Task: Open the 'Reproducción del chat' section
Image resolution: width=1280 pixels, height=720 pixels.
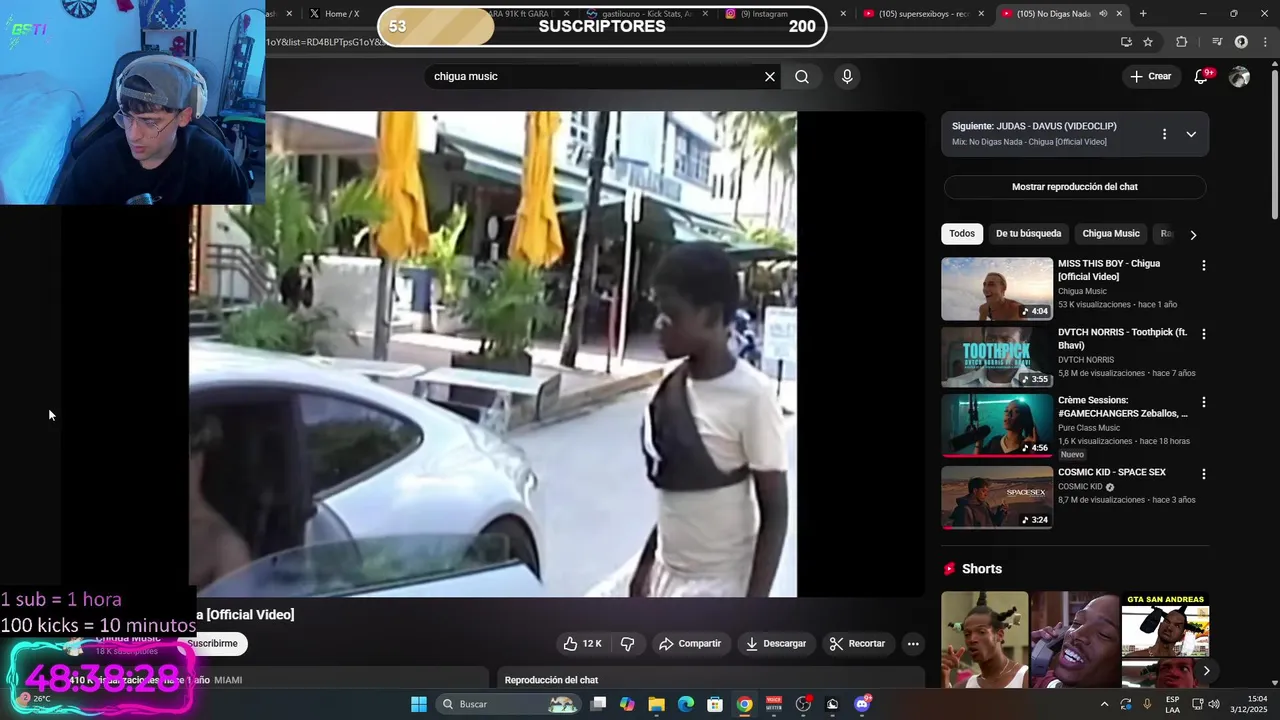Action: click(712, 679)
